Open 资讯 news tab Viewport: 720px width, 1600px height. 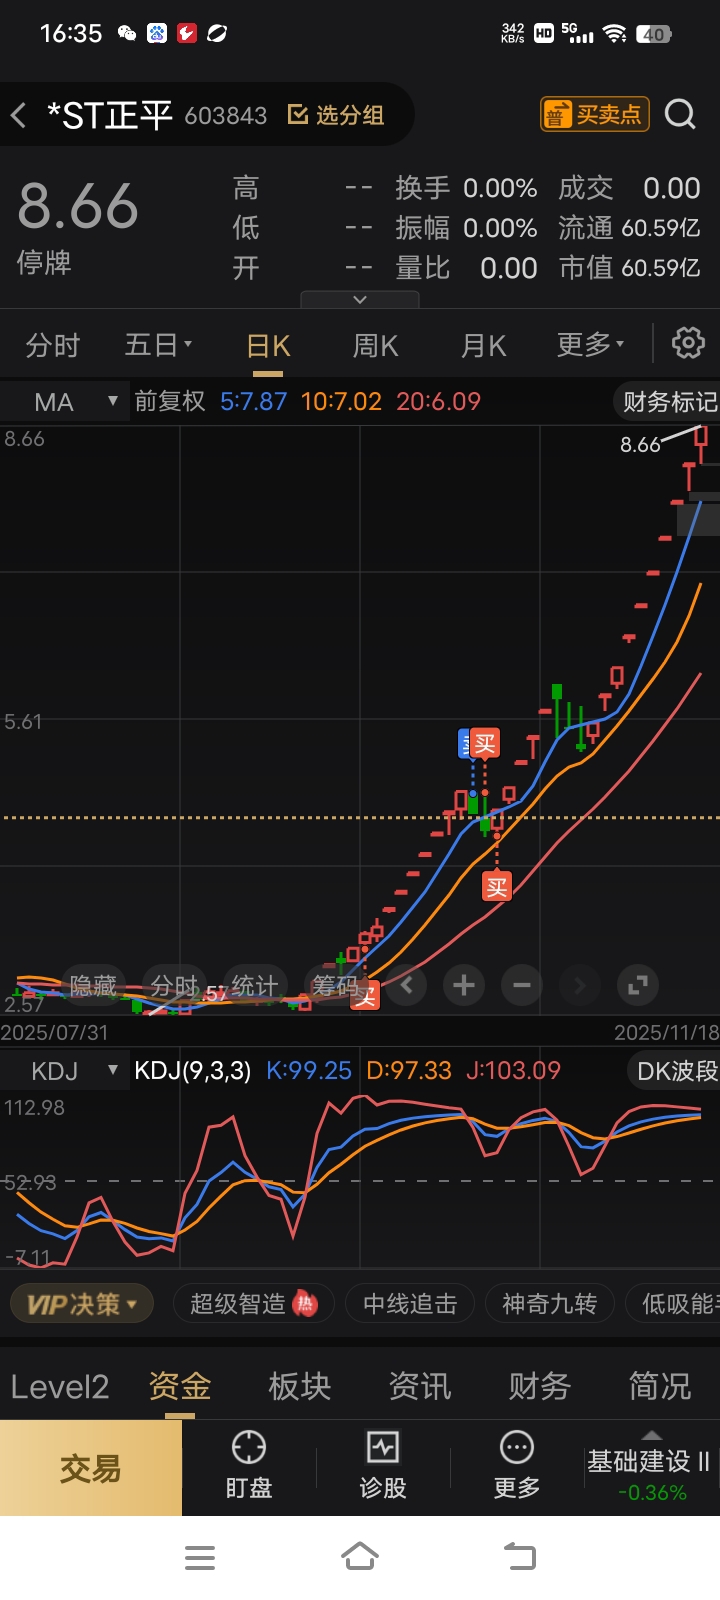pos(420,1386)
